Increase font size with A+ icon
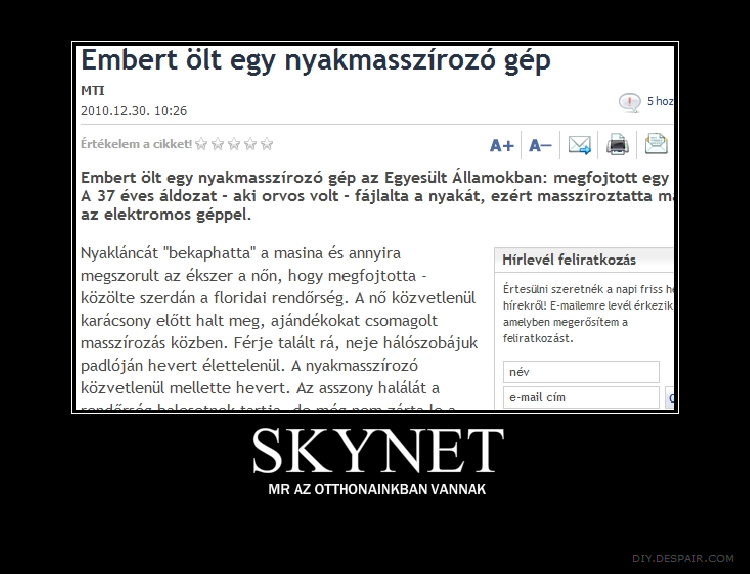Viewport: 750px width, 574px height. (x=501, y=145)
